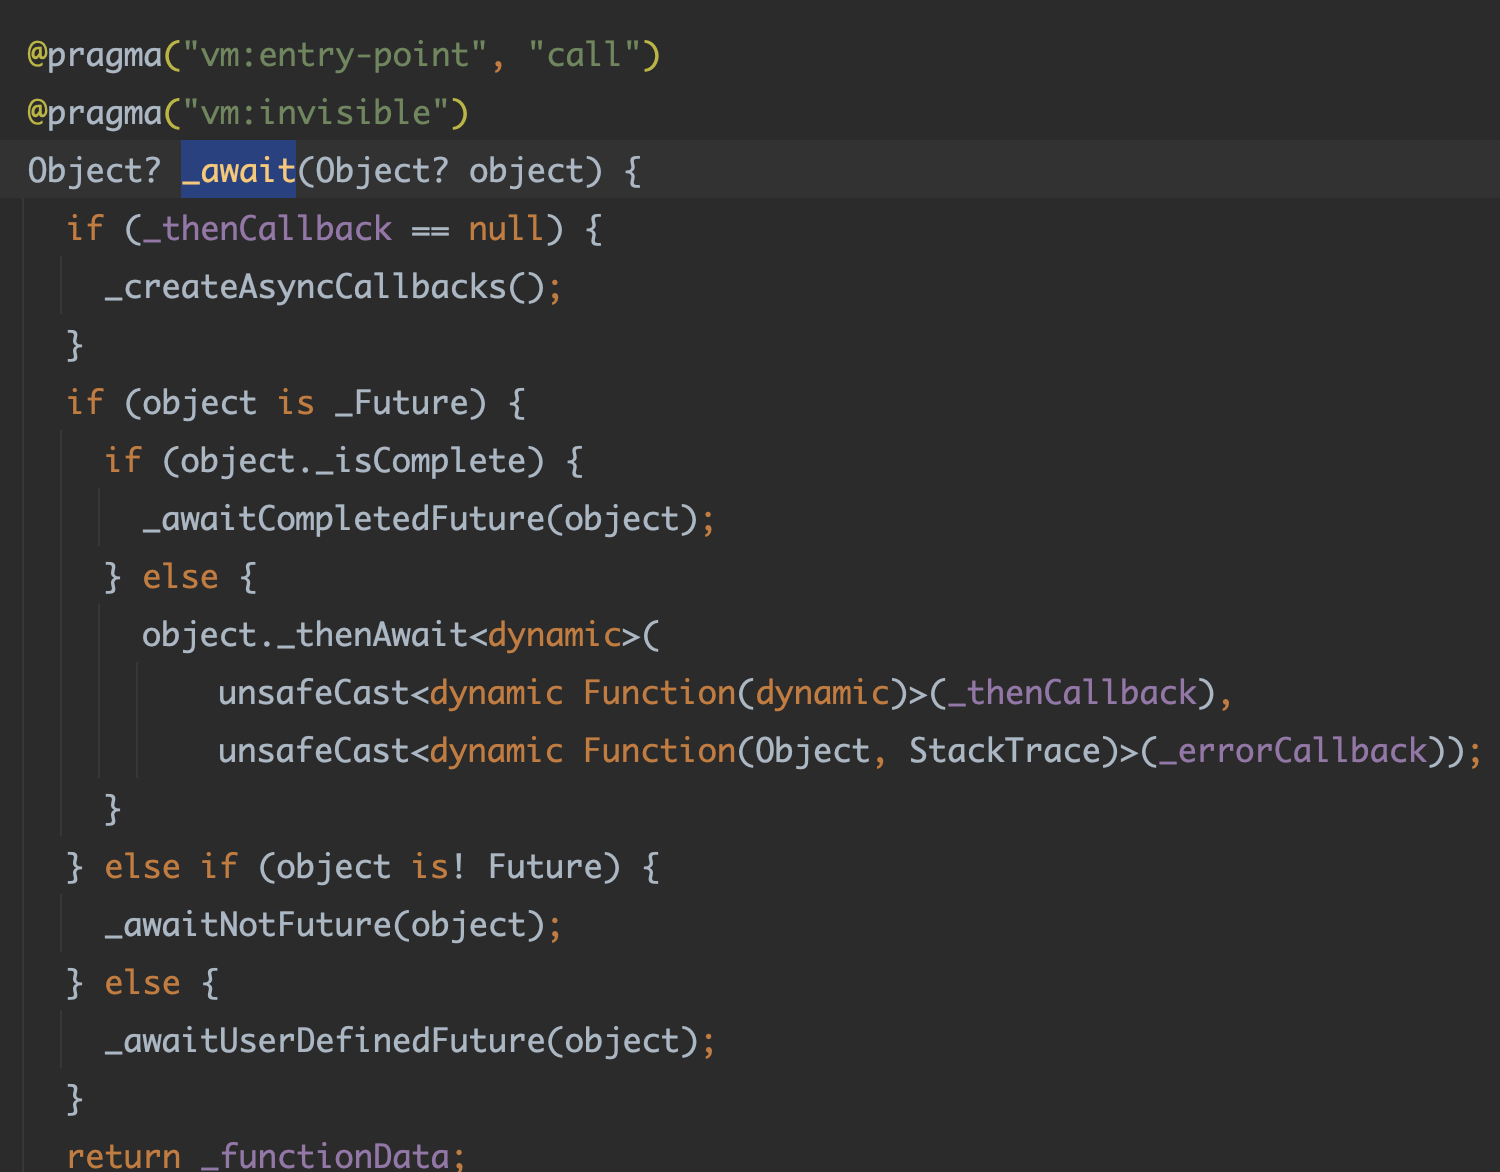
Task: Click the 'Object? object' parameter
Action: 449,171
